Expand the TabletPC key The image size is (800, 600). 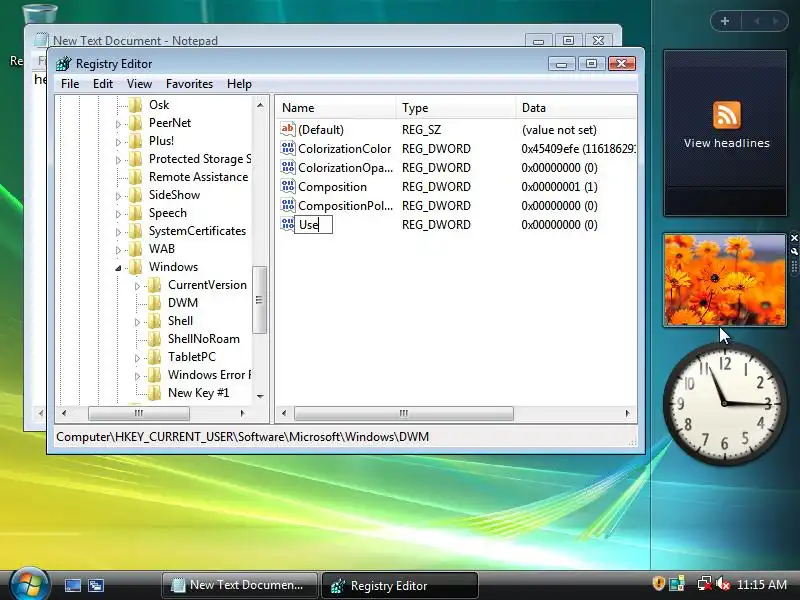[x=137, y=358]
